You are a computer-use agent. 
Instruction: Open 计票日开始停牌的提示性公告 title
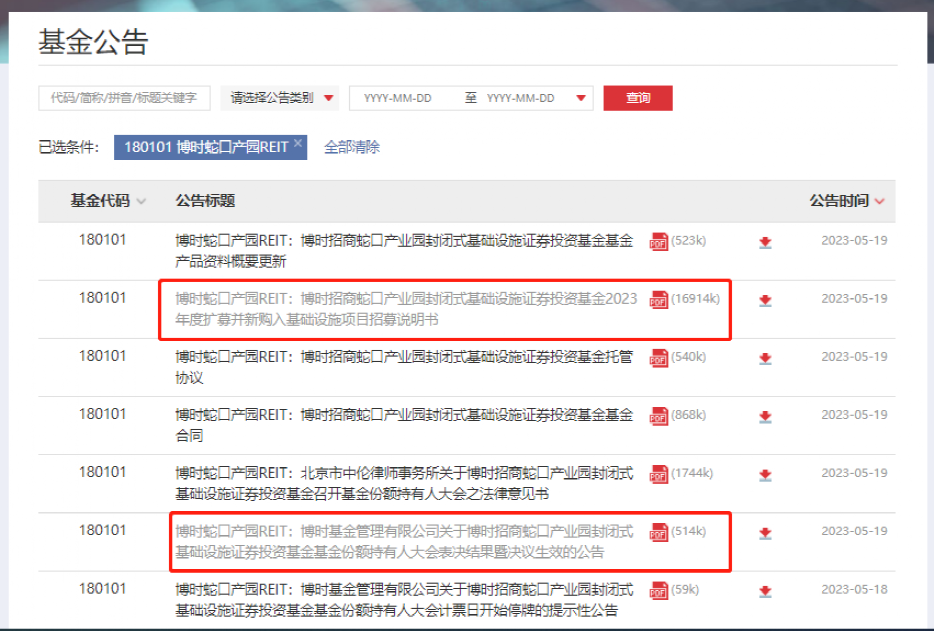404,600
